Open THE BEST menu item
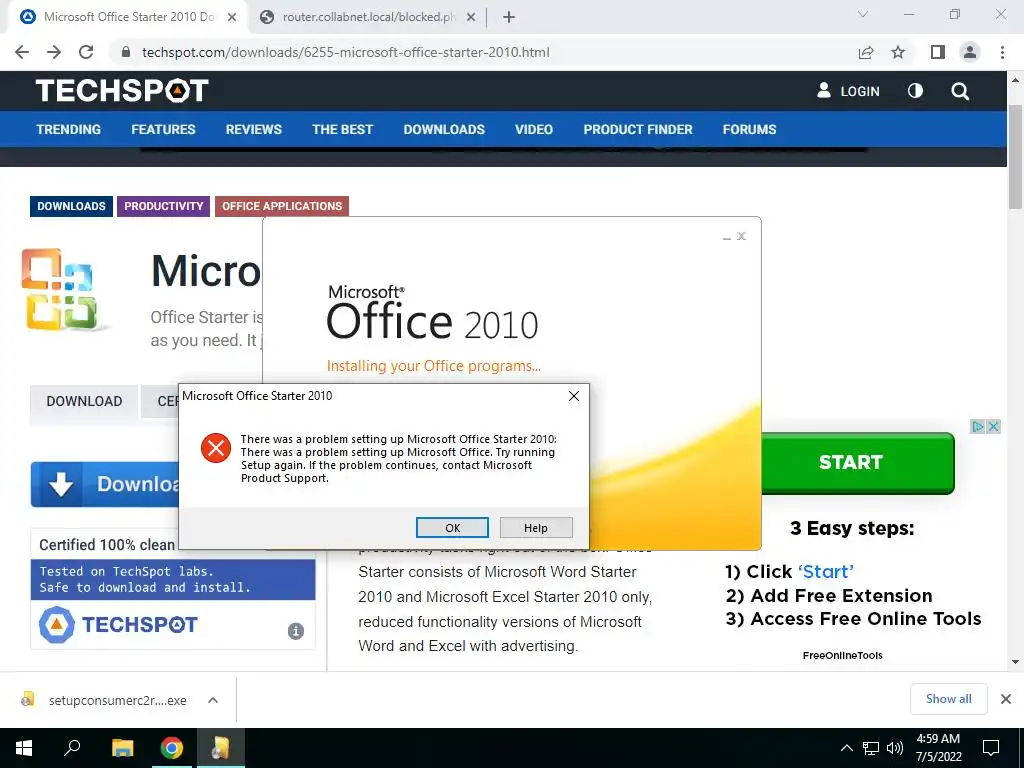 (342, 129)
